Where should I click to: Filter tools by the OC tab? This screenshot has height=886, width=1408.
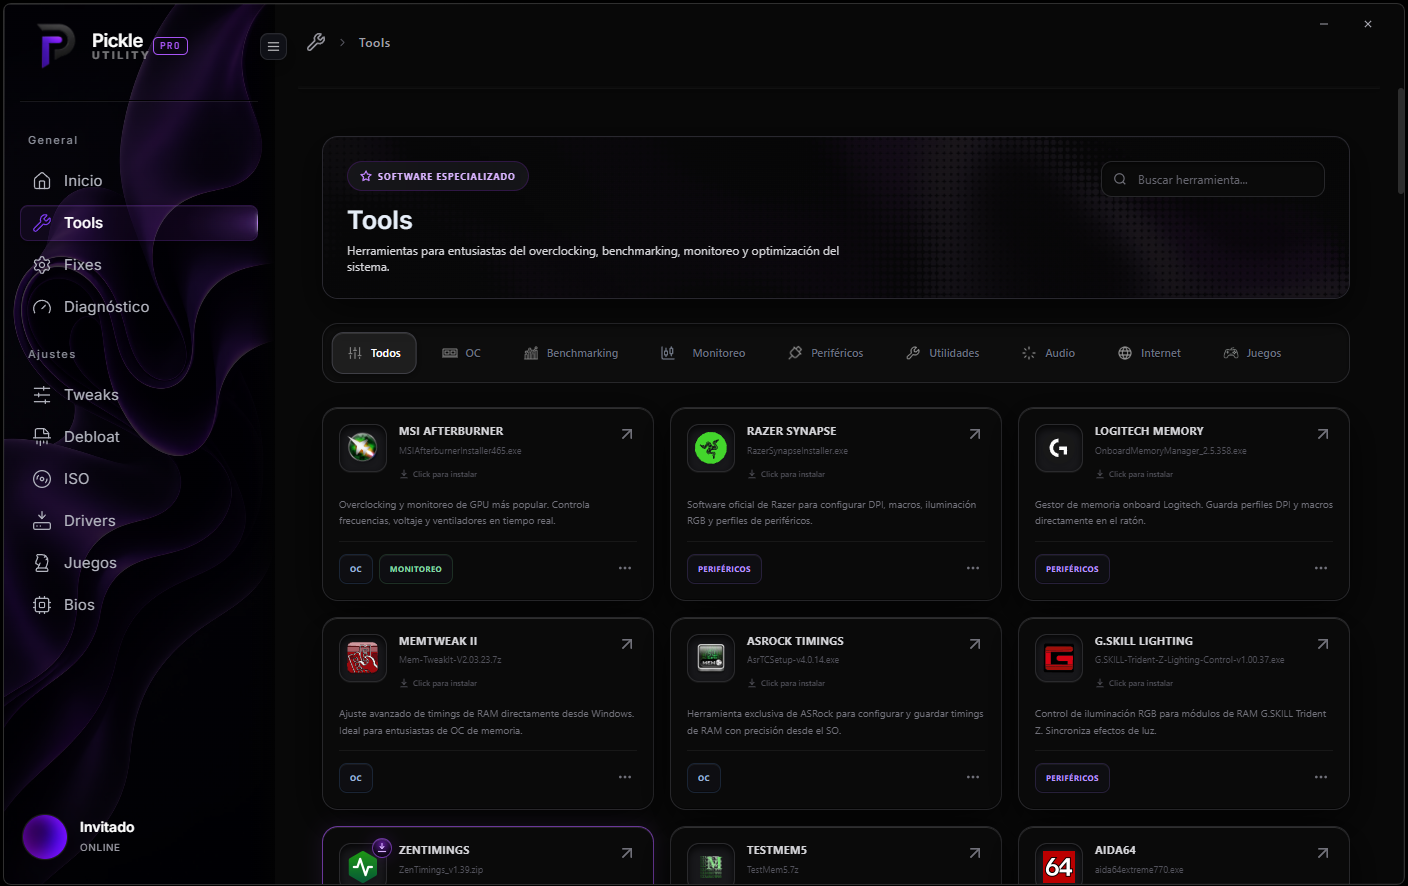(462, 353)
